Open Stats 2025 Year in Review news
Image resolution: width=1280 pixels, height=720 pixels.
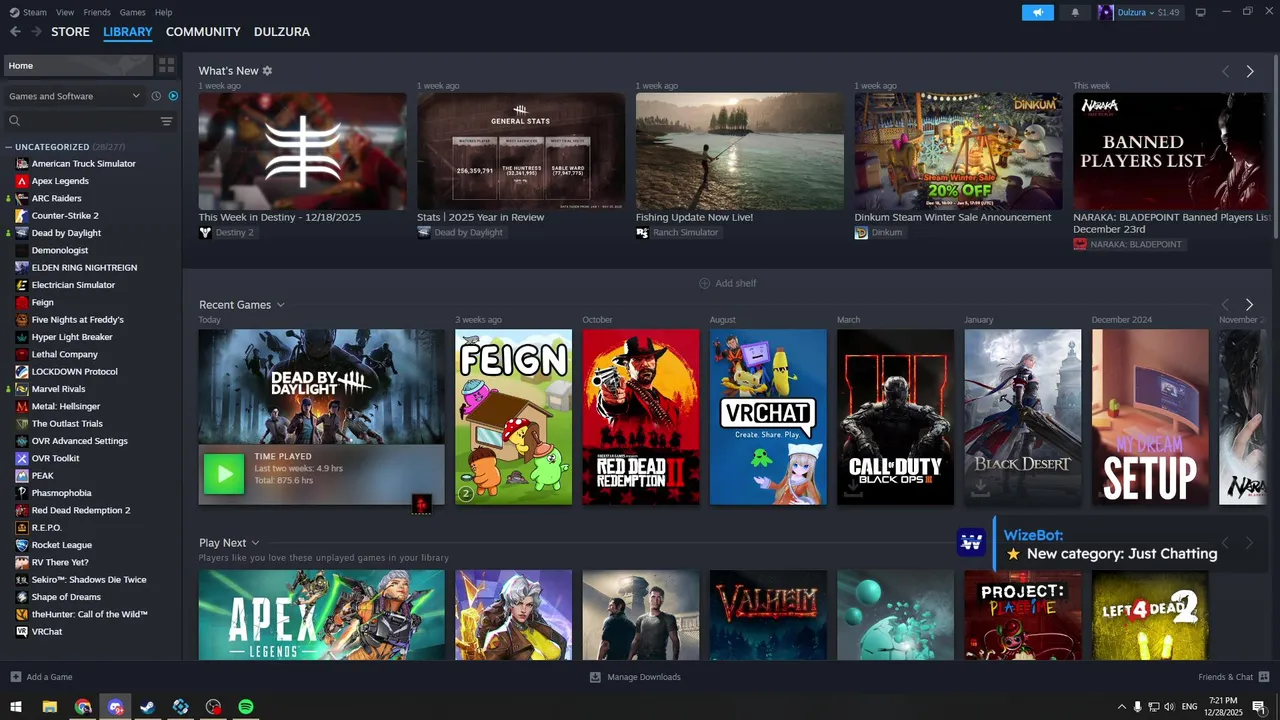pyautogui.click(x=521, y=151)
